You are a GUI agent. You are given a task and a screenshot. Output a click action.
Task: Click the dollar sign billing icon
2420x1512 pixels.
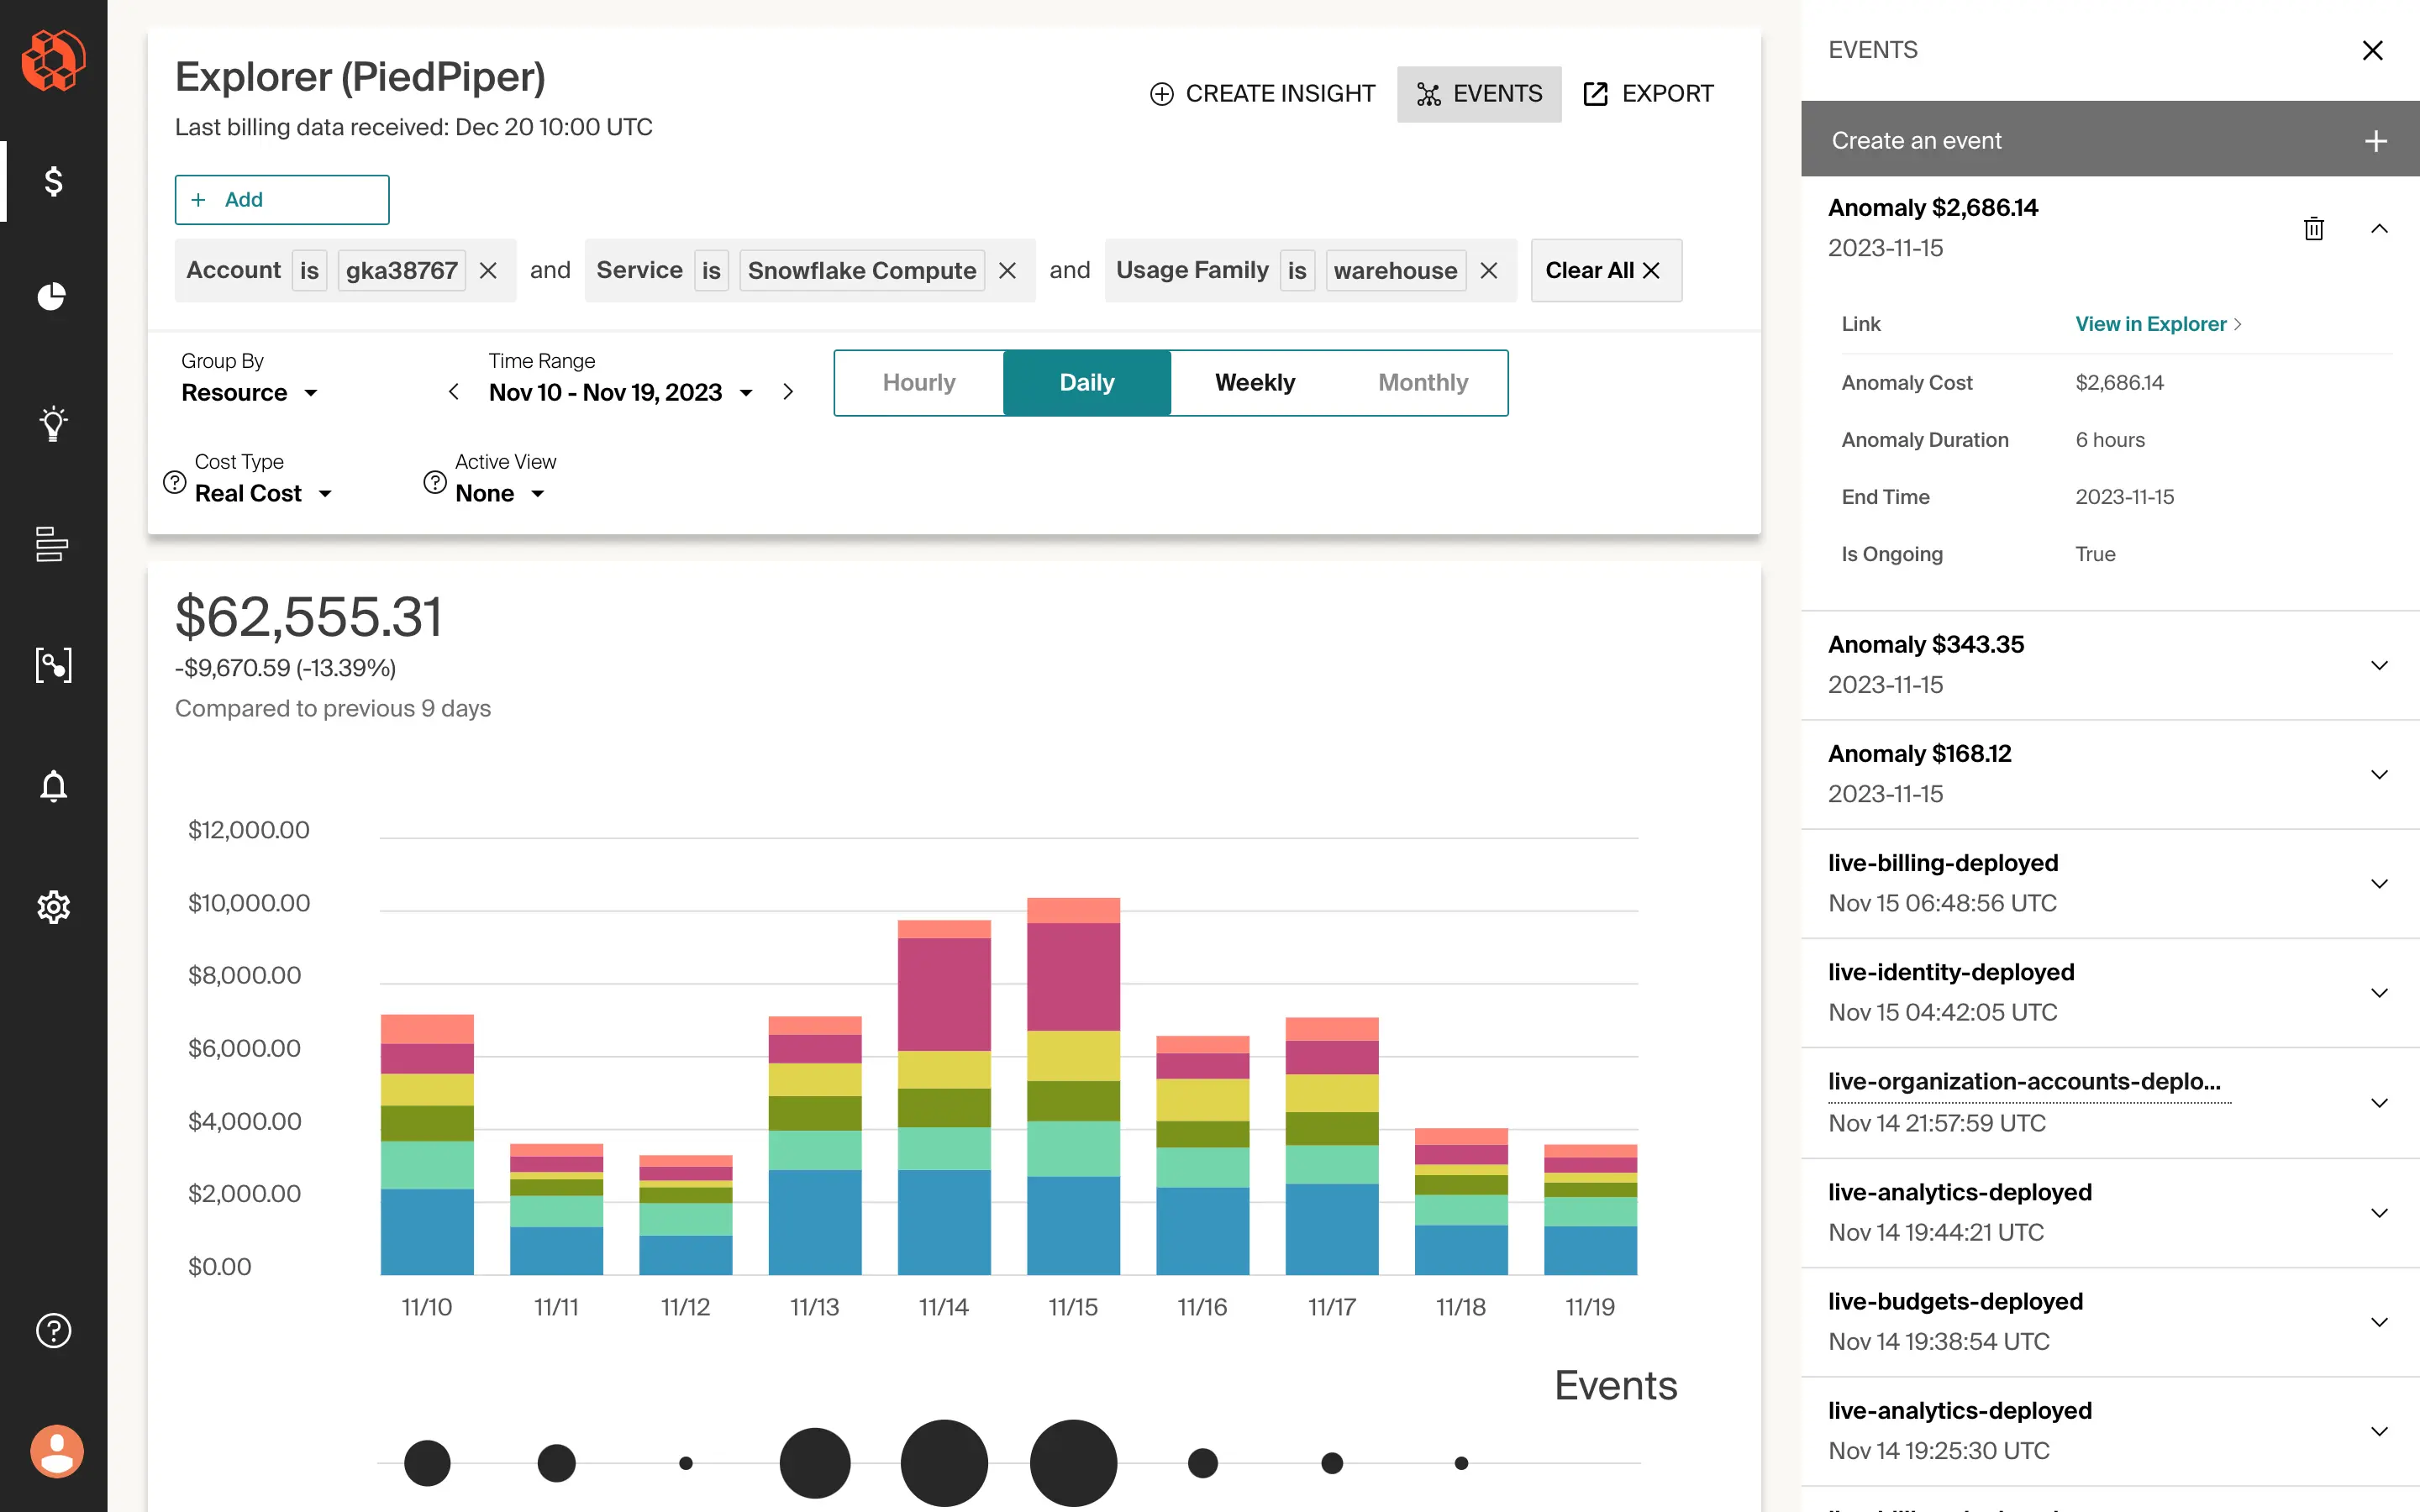click(x=54, y=180)
